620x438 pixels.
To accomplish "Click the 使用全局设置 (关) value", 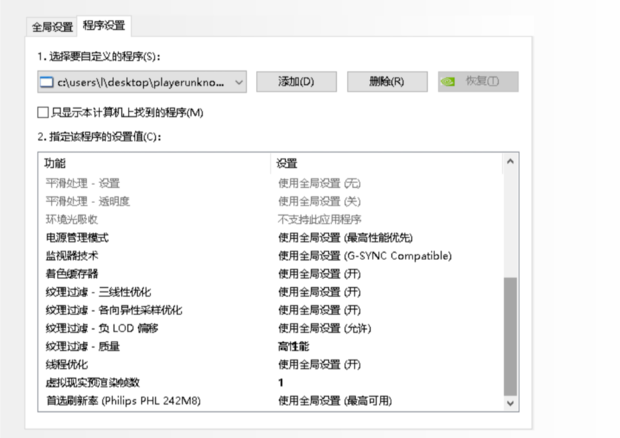I will 319,201.
